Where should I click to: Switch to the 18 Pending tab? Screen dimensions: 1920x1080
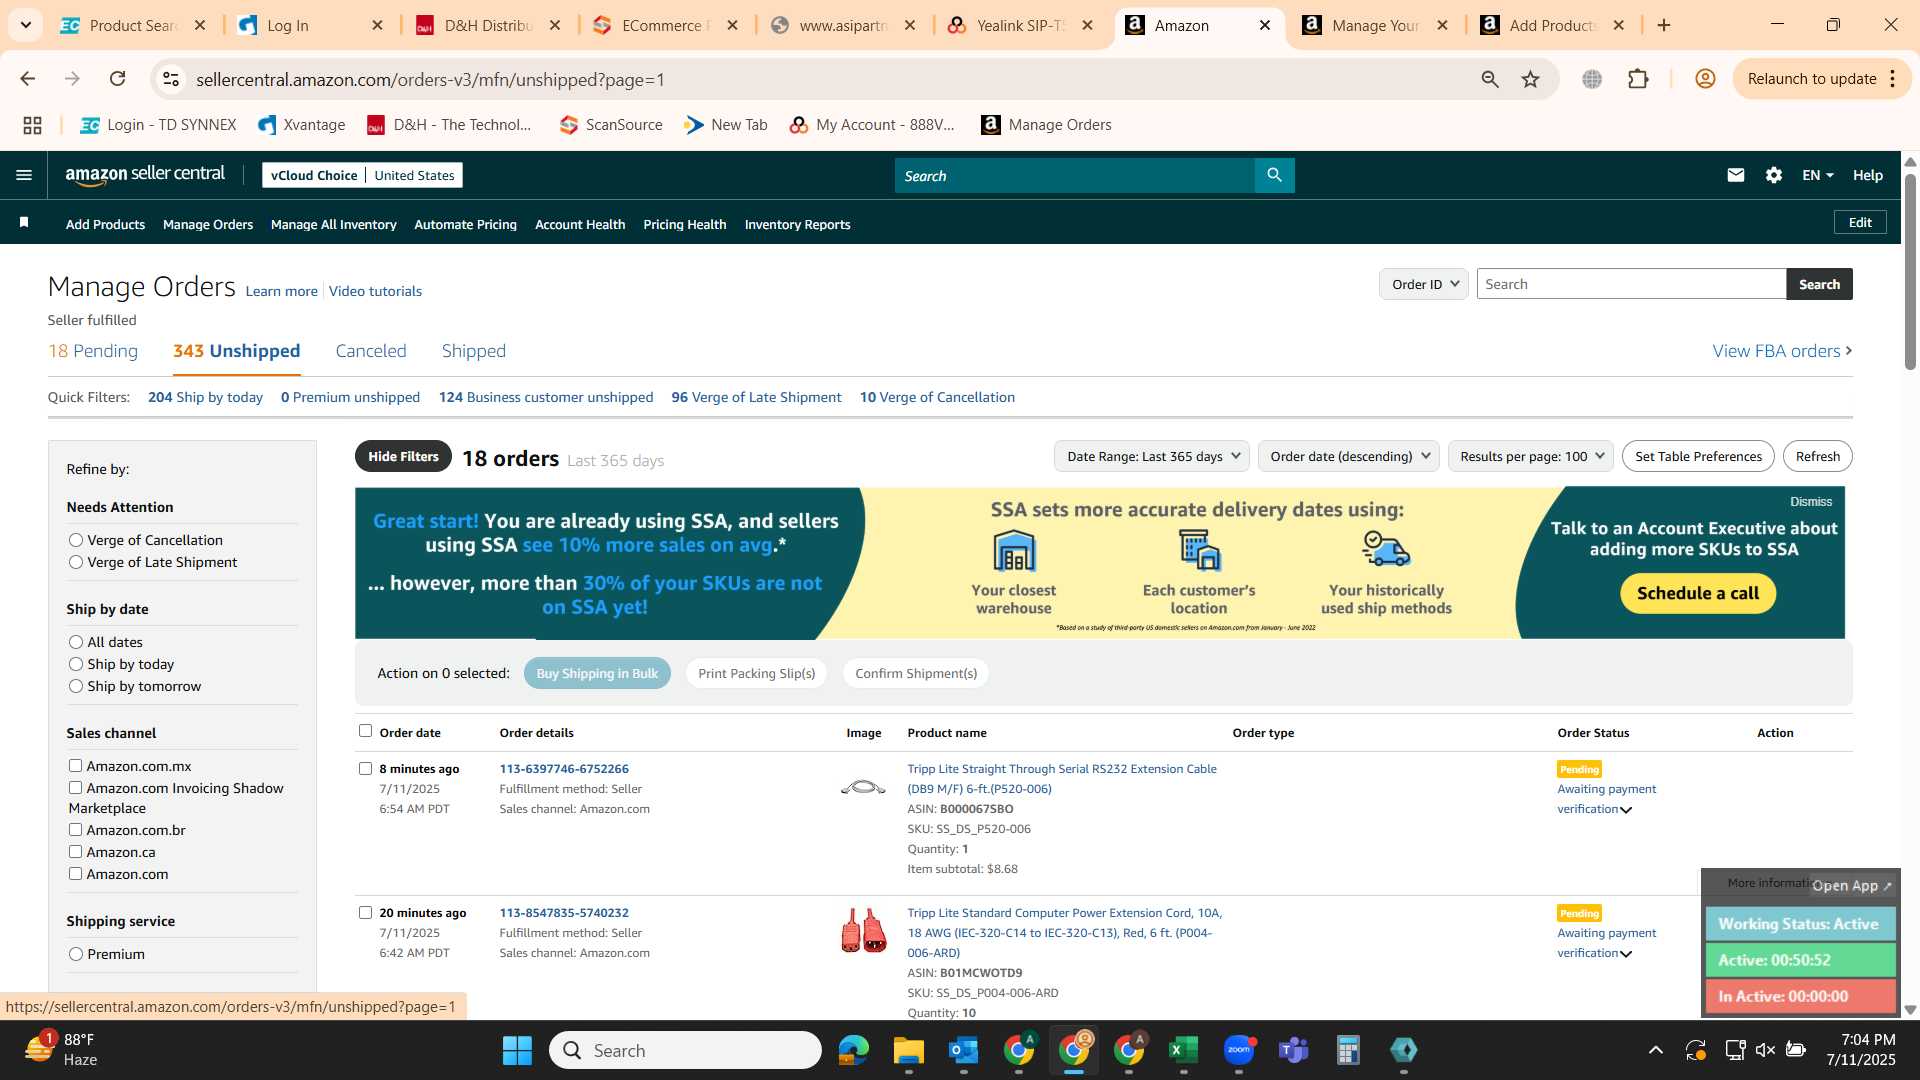[93, 351]
